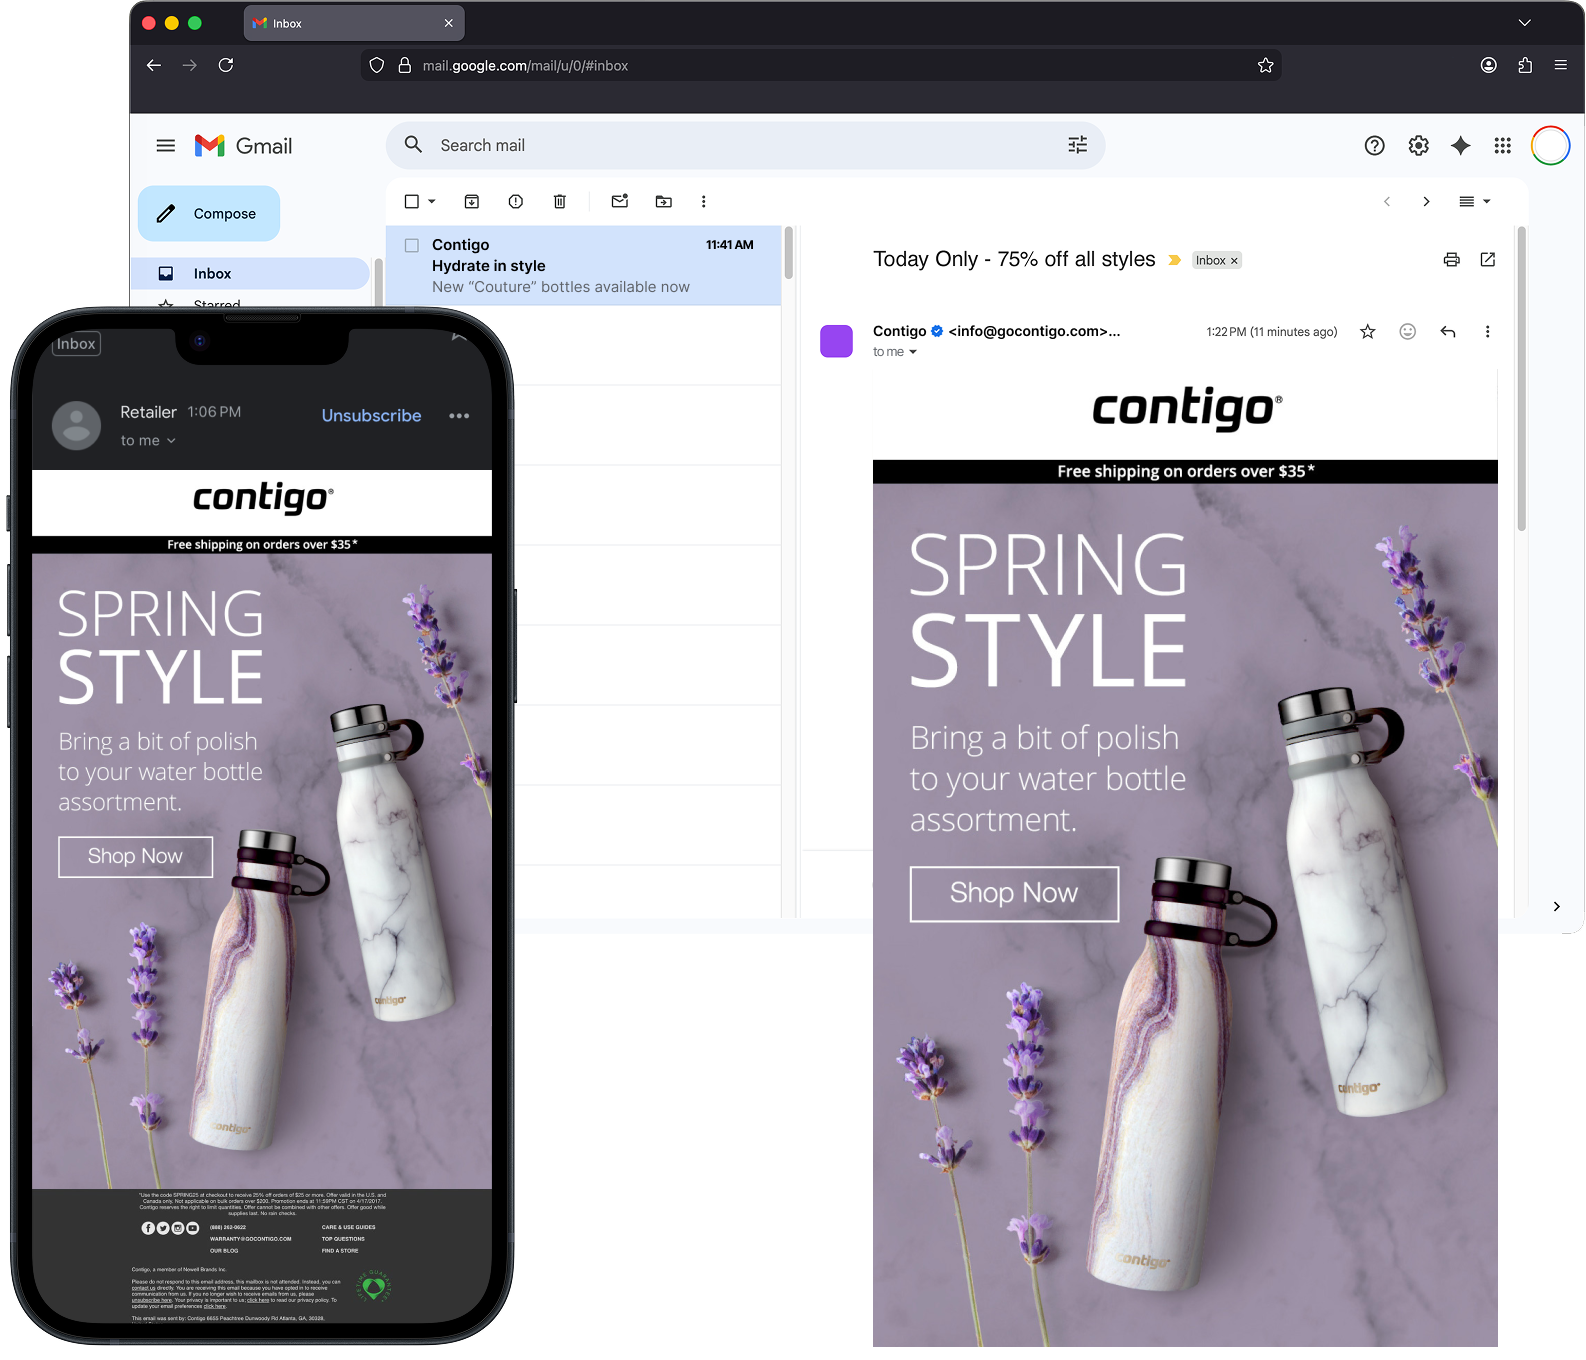The height and width of the screenshot is (1360, 1586).
Task: Click Shop Now in the desktop email
Action: (1014, 893)
